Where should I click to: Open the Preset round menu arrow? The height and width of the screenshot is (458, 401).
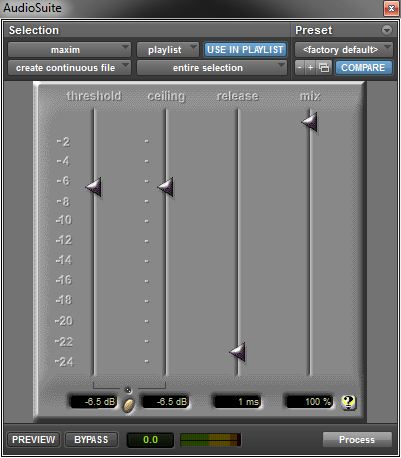click(x=387, y=30)
